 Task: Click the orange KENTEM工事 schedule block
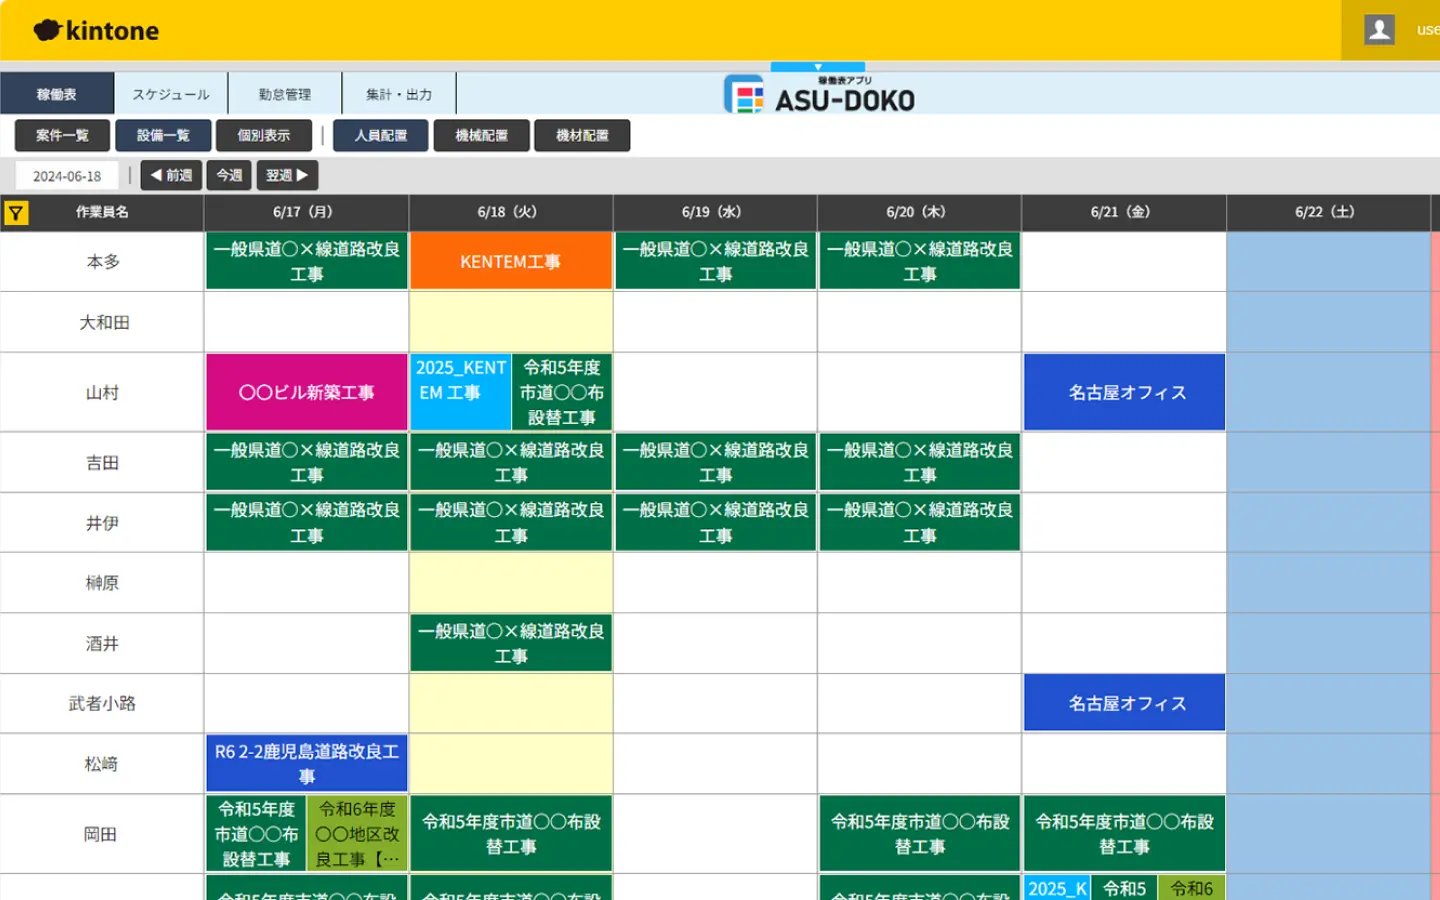tap(510, 261)
